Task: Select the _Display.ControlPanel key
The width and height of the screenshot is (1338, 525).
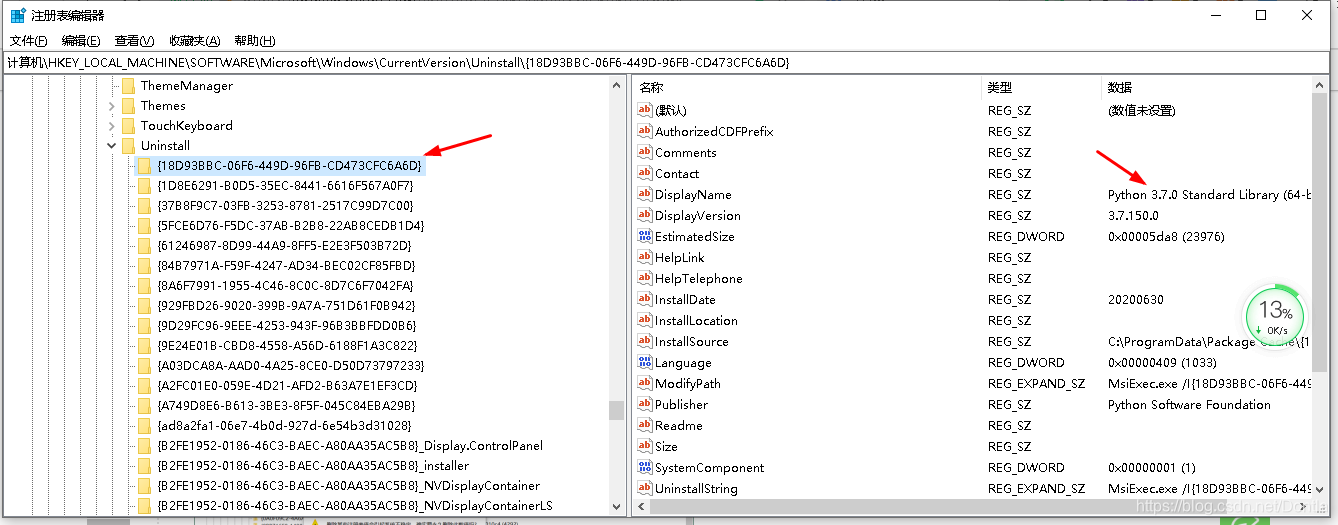Action: [350, 445]
